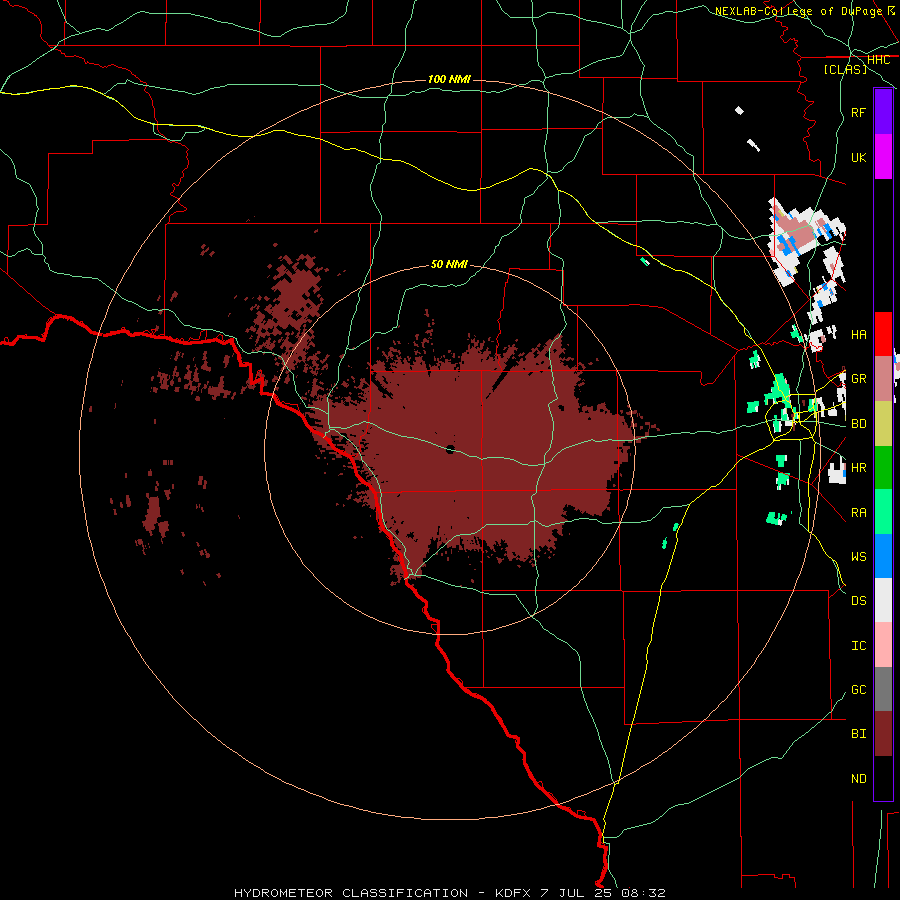Click the GR legend label

858,379
